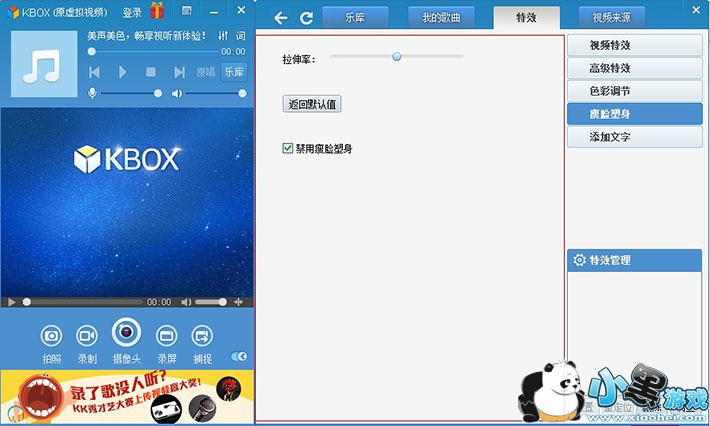
Task: Adjust the microphone volume slider
Action: tap(130, 93)
